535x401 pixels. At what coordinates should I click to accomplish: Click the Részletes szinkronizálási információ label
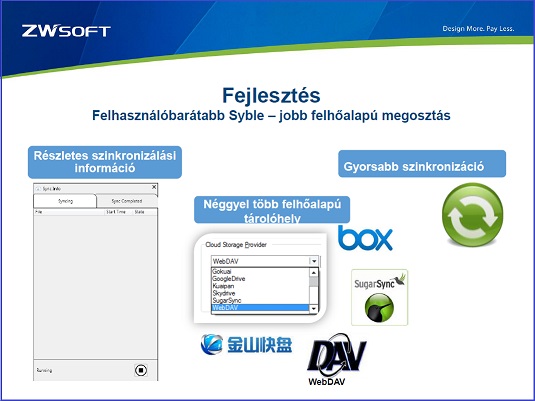tap(105, 162)
